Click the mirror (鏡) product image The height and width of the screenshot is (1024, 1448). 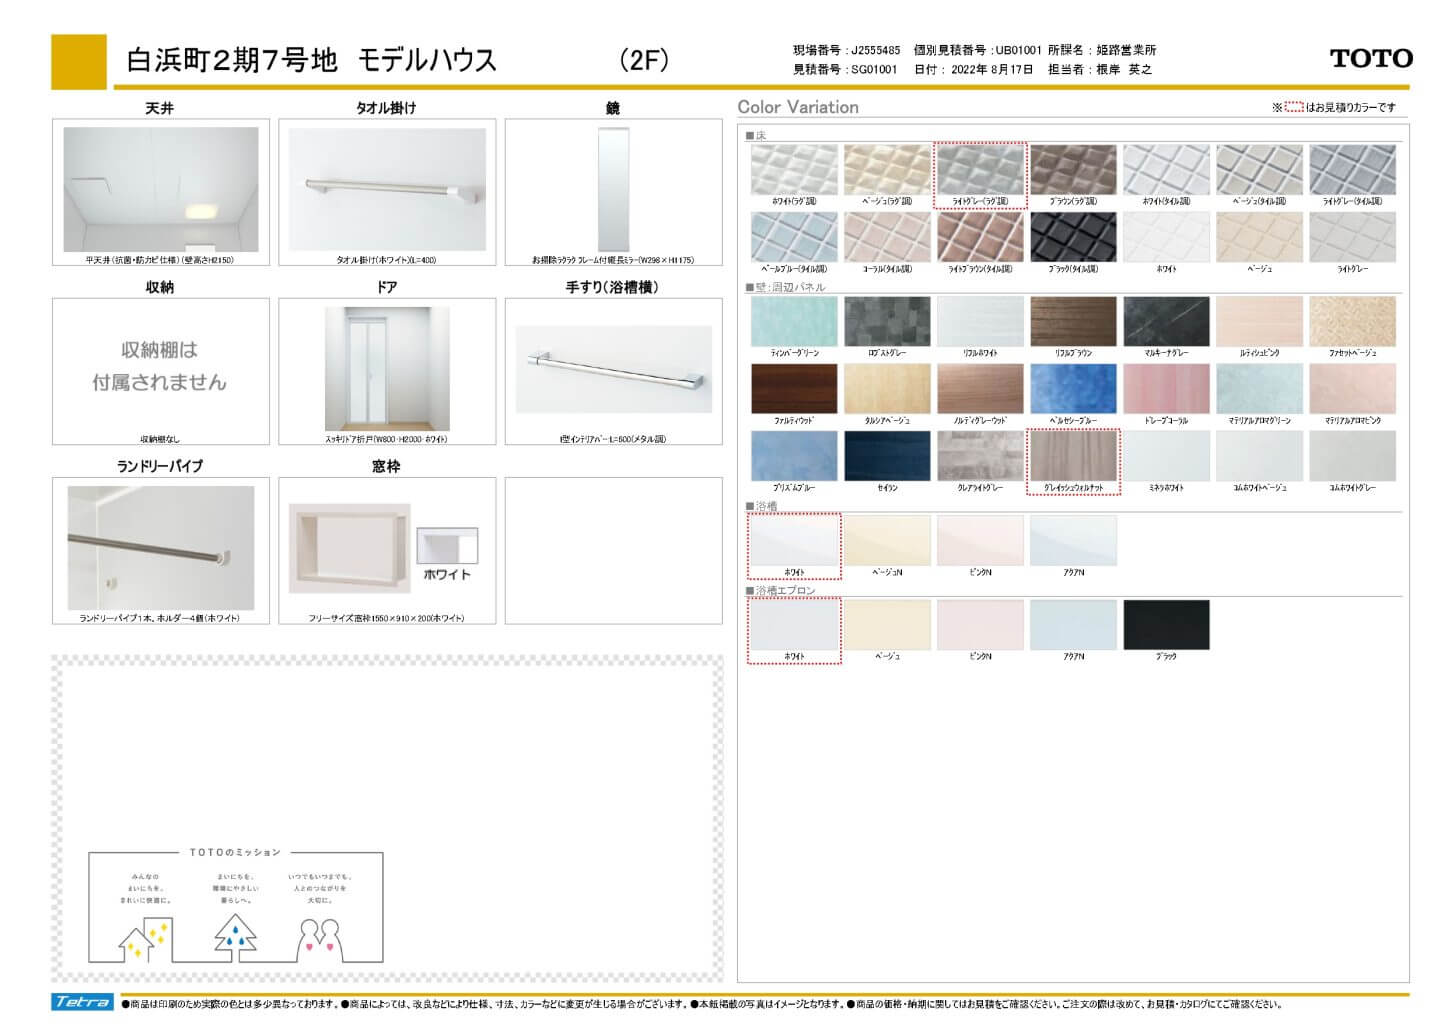coord(611,190)
